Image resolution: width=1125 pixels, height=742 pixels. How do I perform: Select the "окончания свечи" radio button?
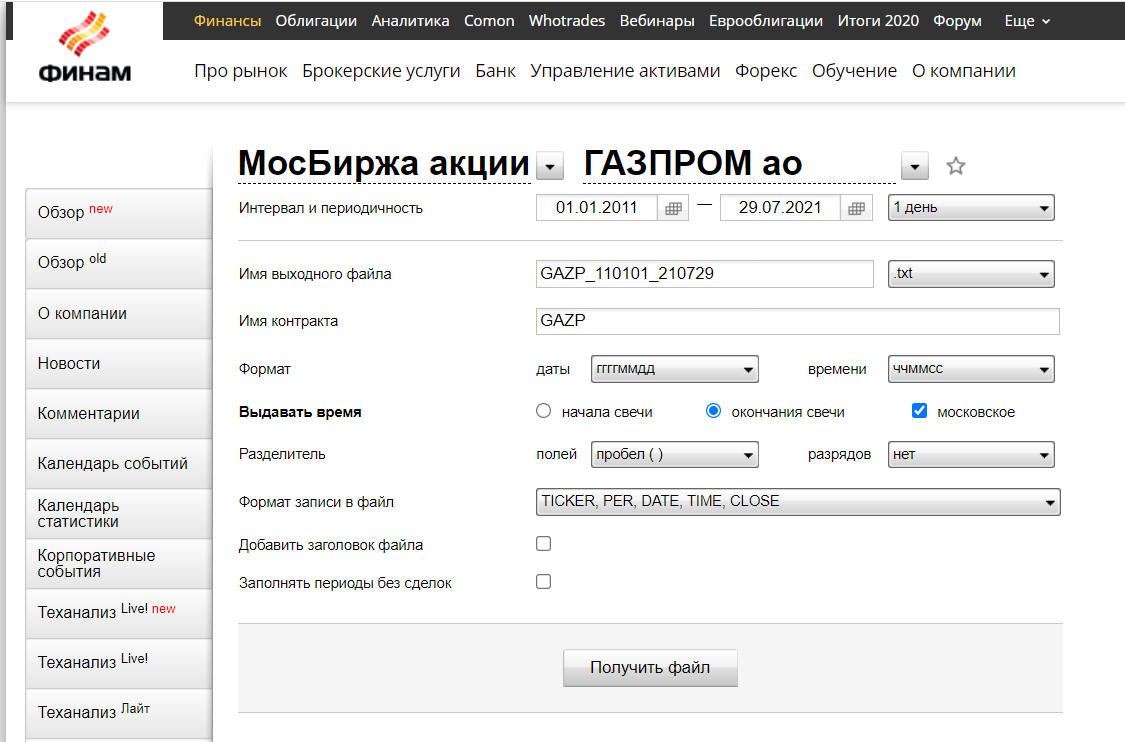click(713, 410)
